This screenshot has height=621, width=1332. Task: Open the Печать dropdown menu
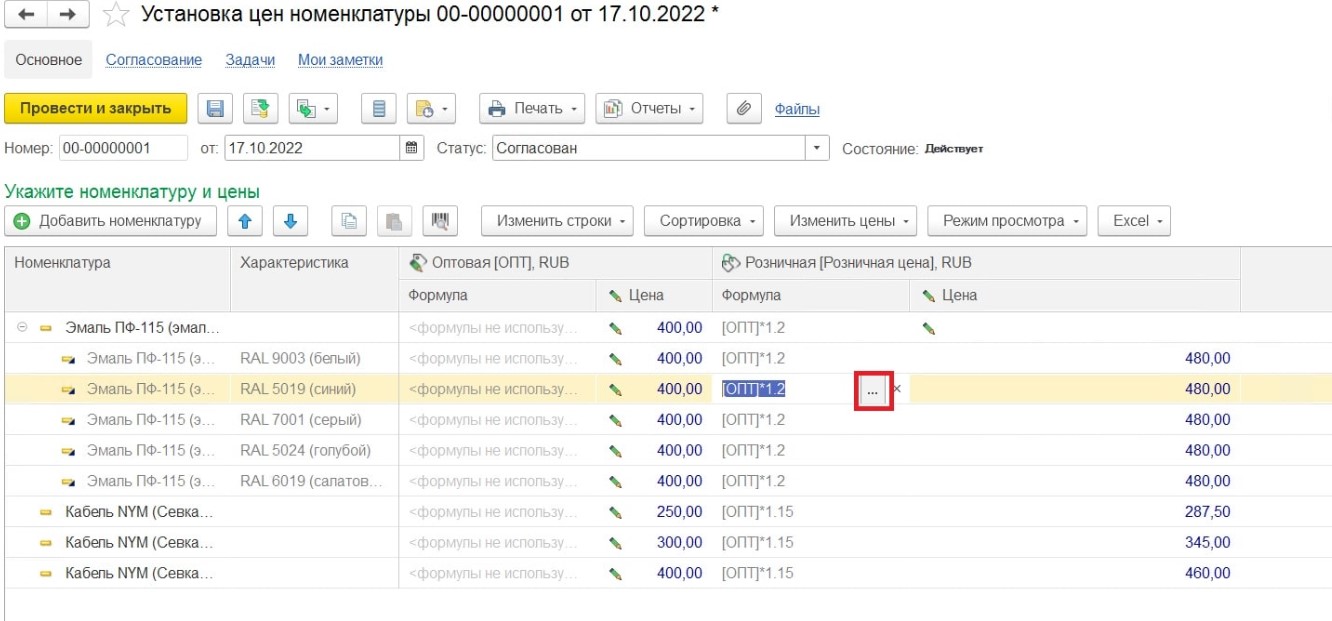coord(534,109)
